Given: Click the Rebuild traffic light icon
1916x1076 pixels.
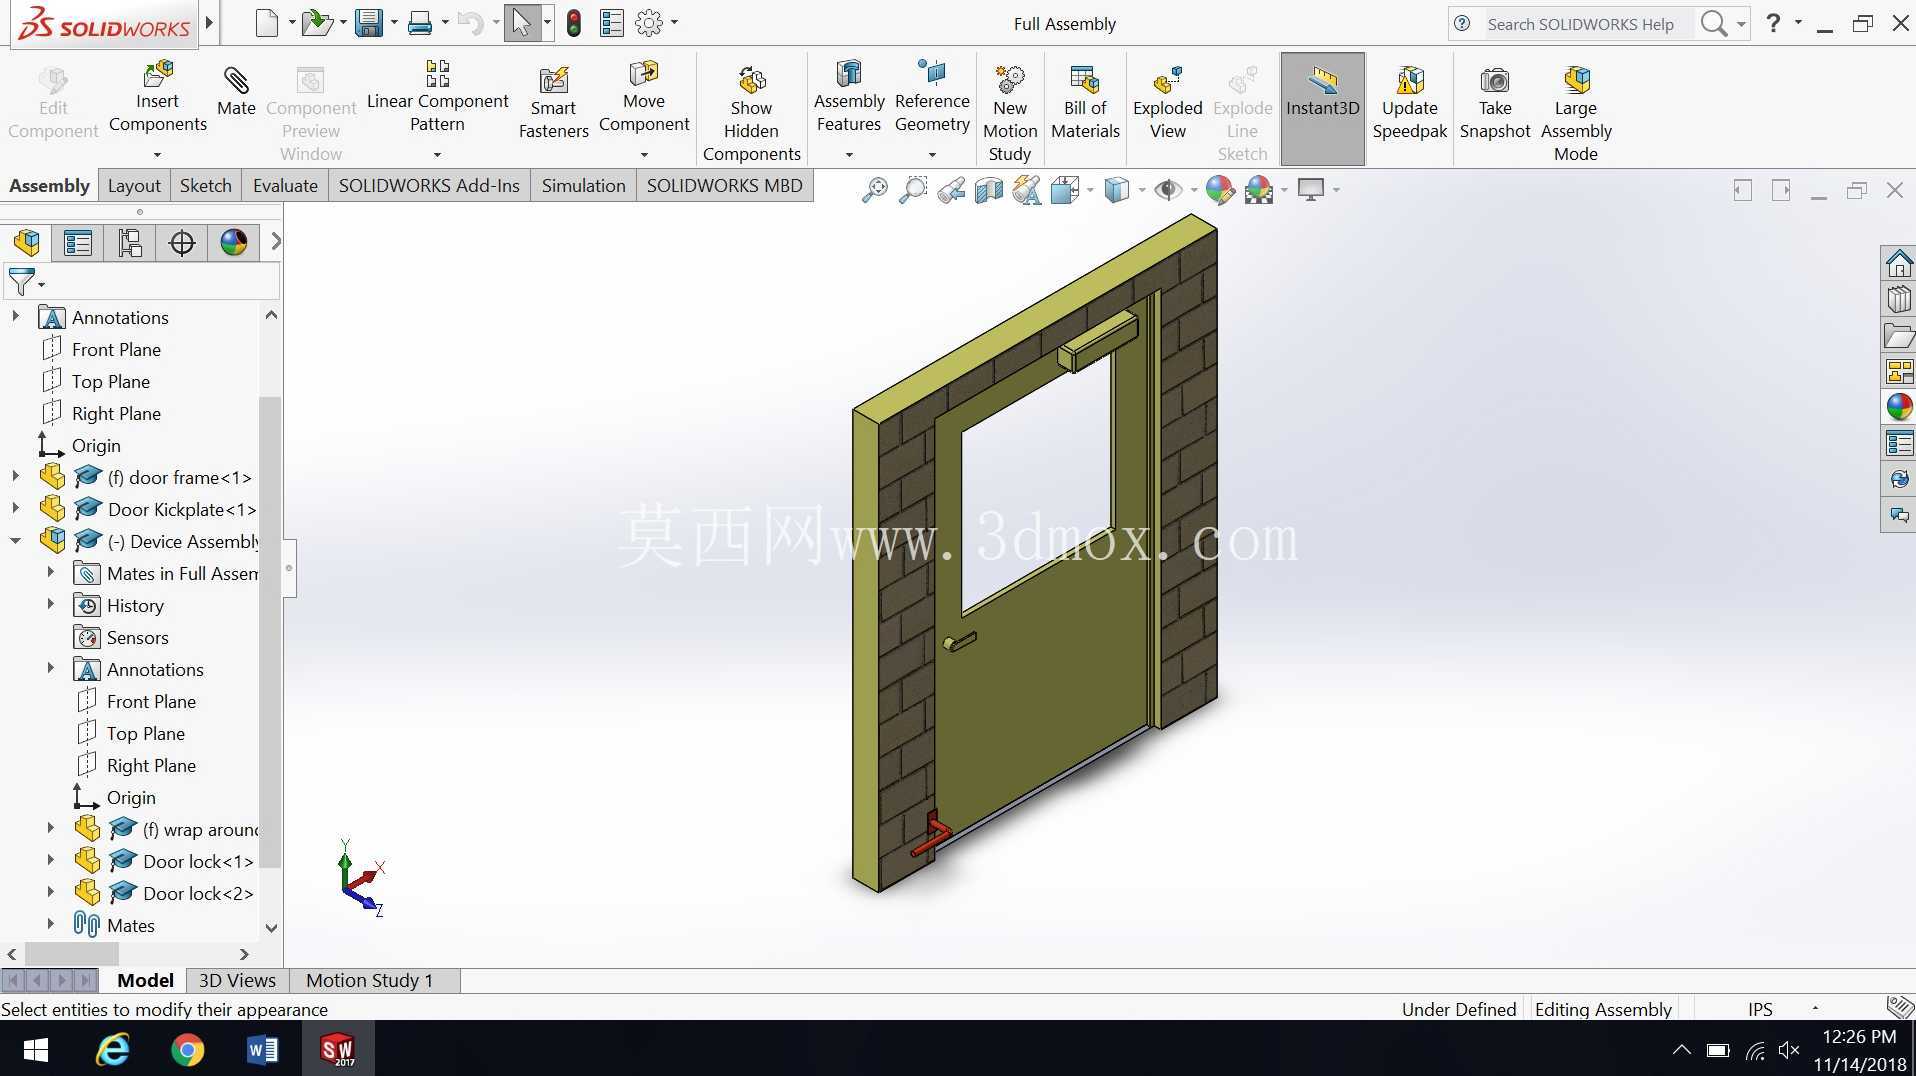Looking at the screenshot, I should point(574,23).
